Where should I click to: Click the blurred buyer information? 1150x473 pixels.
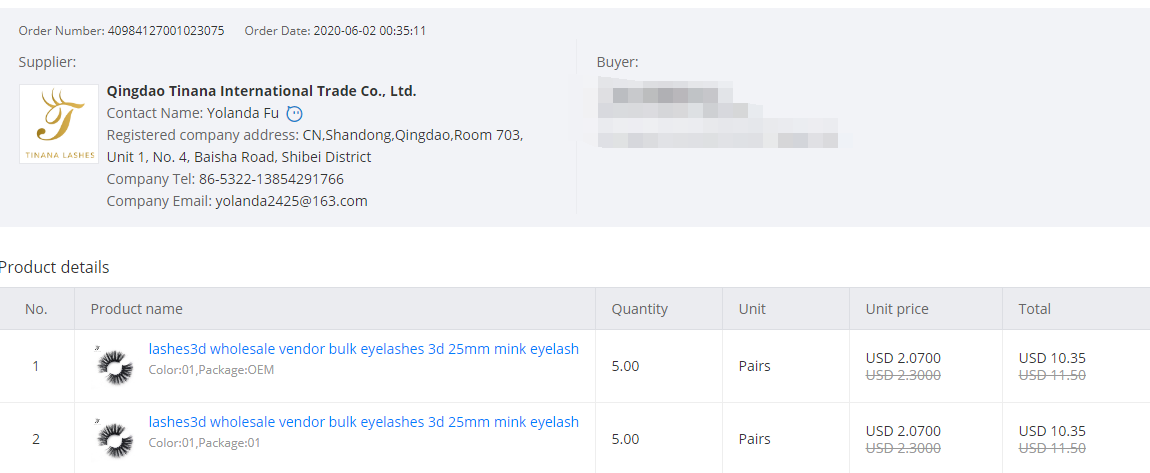coord(715,117)
